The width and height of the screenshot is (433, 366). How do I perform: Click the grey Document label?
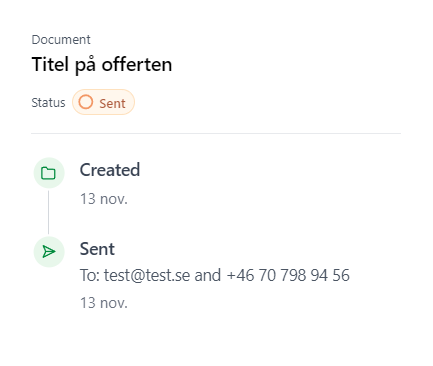[61, 40]
